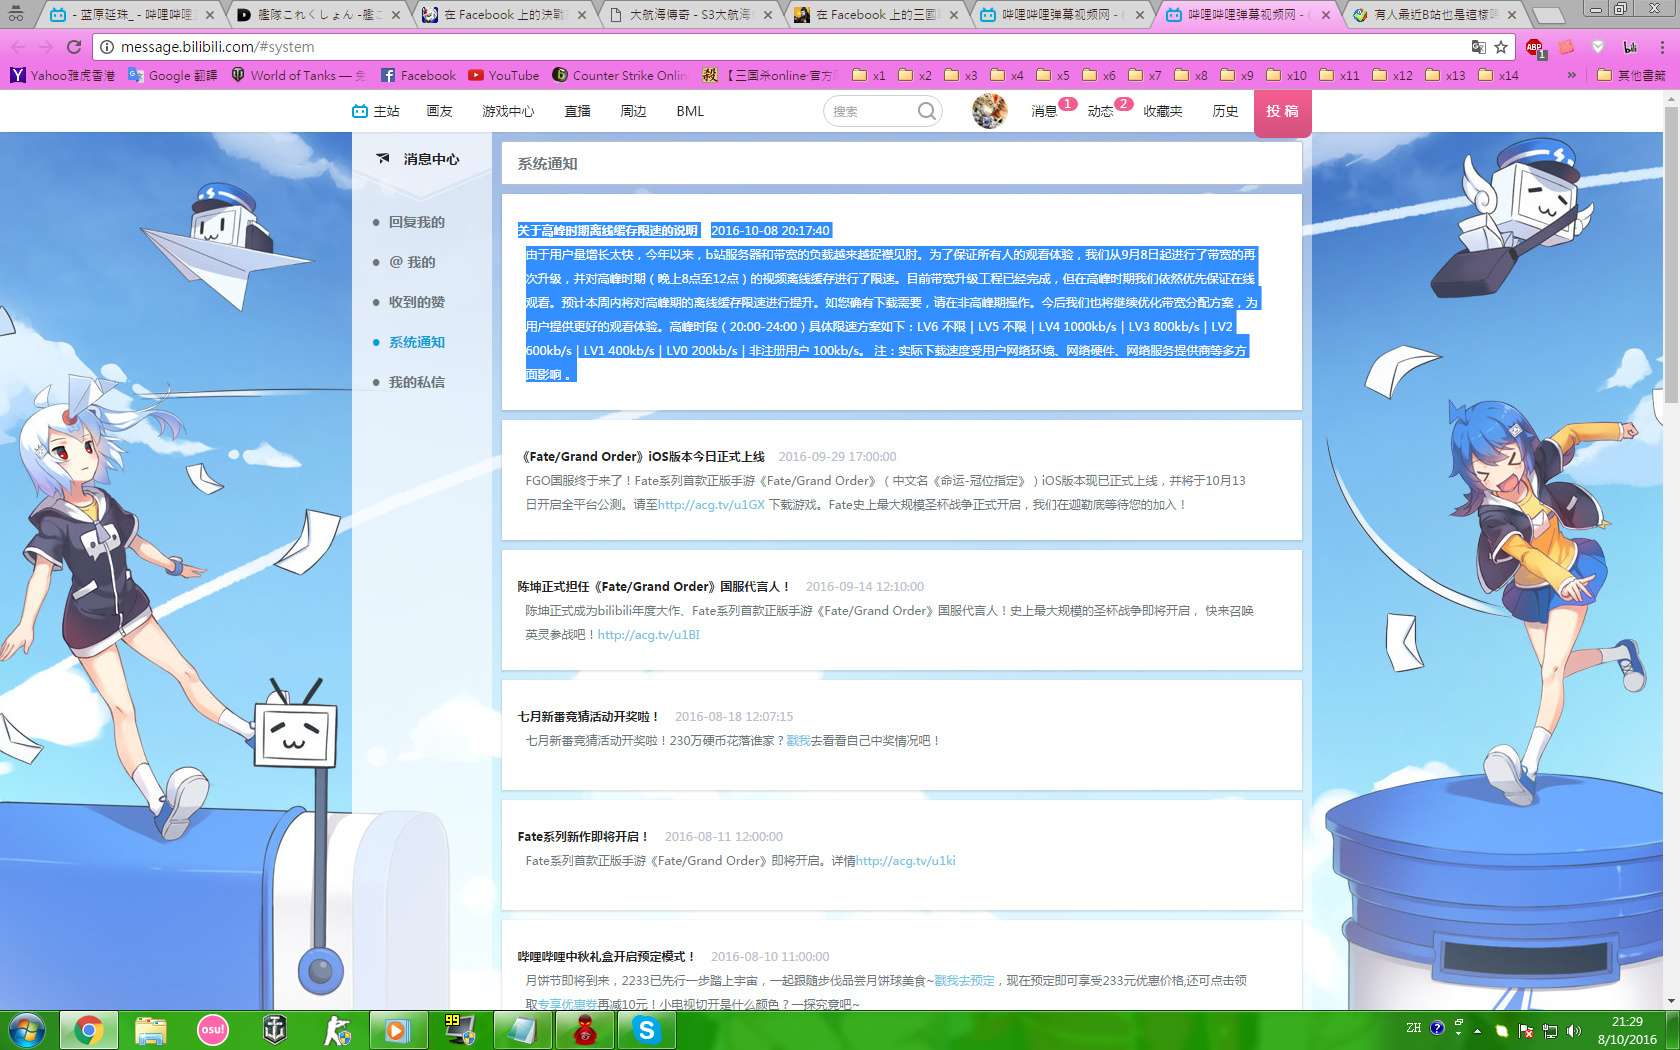Open the World of Tanks bookmark

(x=298, y=75)
